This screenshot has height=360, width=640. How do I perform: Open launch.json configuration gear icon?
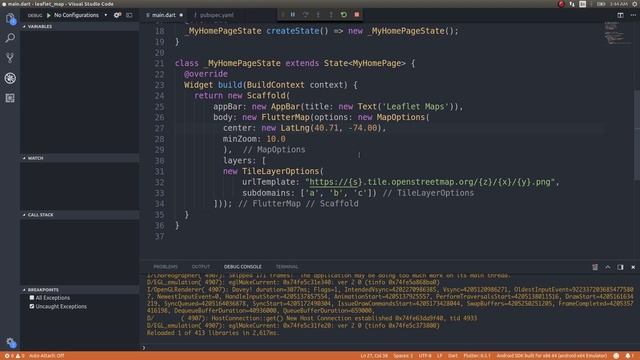tap(118, 15)
